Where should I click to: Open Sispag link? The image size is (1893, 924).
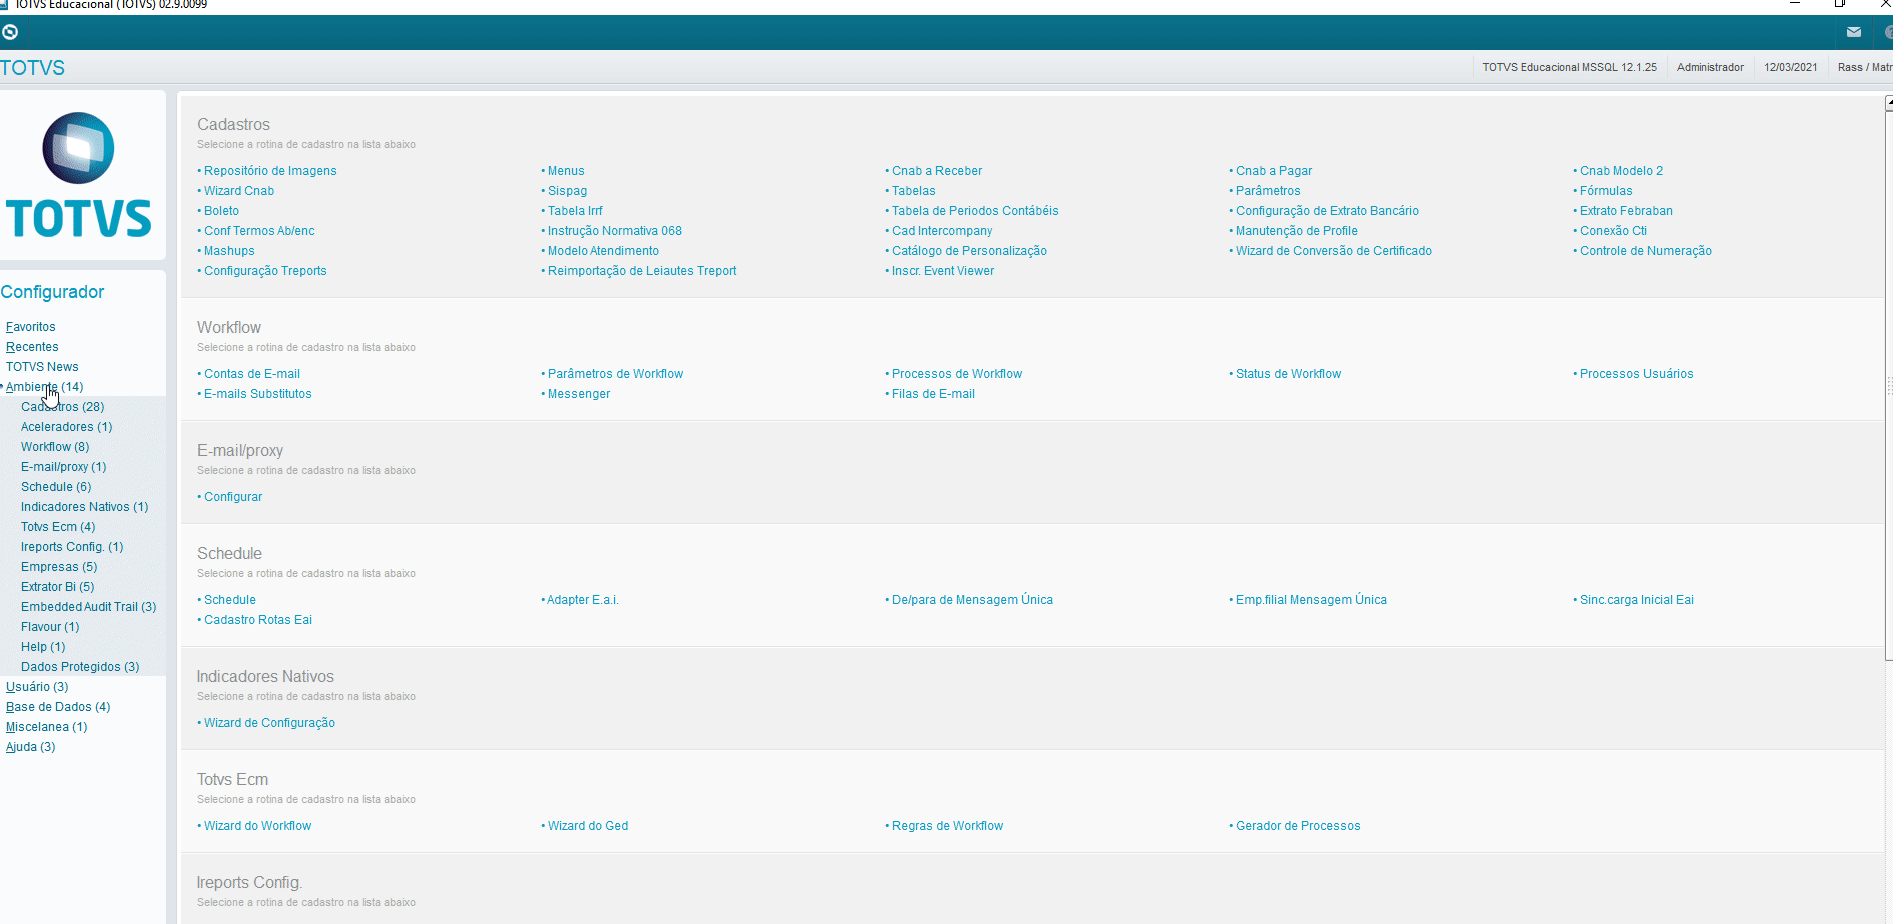567,191
